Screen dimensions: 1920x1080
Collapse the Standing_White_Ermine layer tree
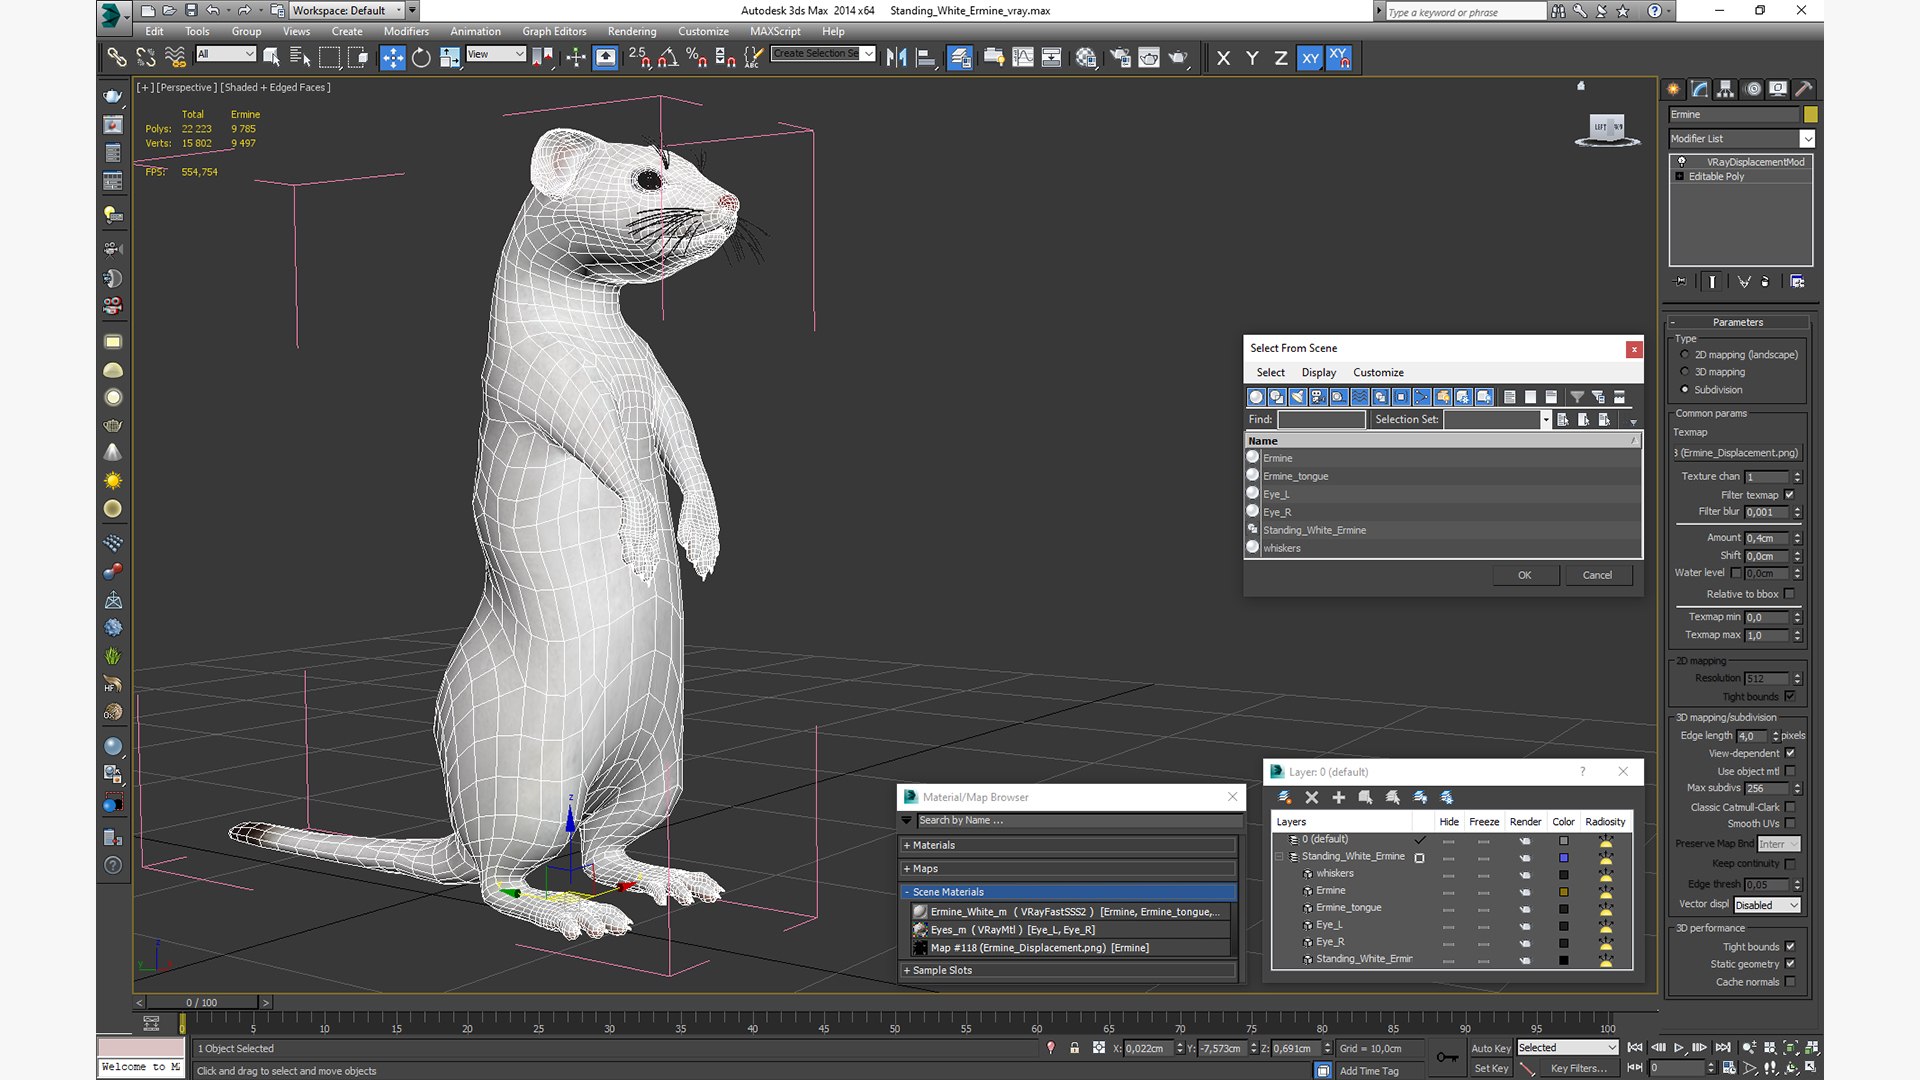tap(1279, 857)
